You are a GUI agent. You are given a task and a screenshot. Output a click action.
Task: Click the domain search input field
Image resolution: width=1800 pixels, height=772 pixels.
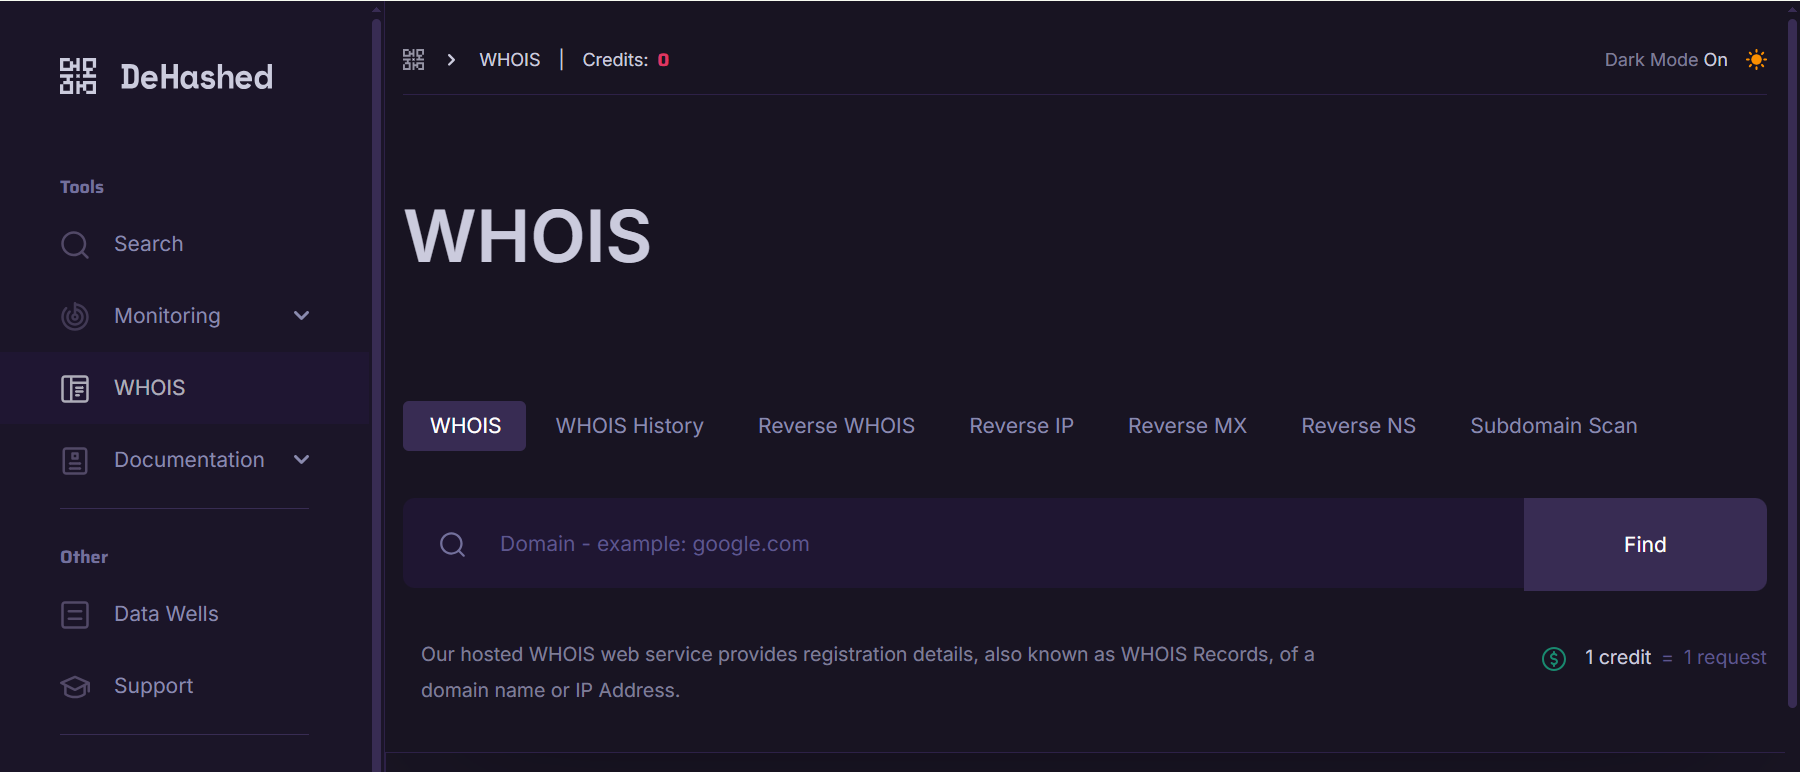click(x=1000, y=544)
